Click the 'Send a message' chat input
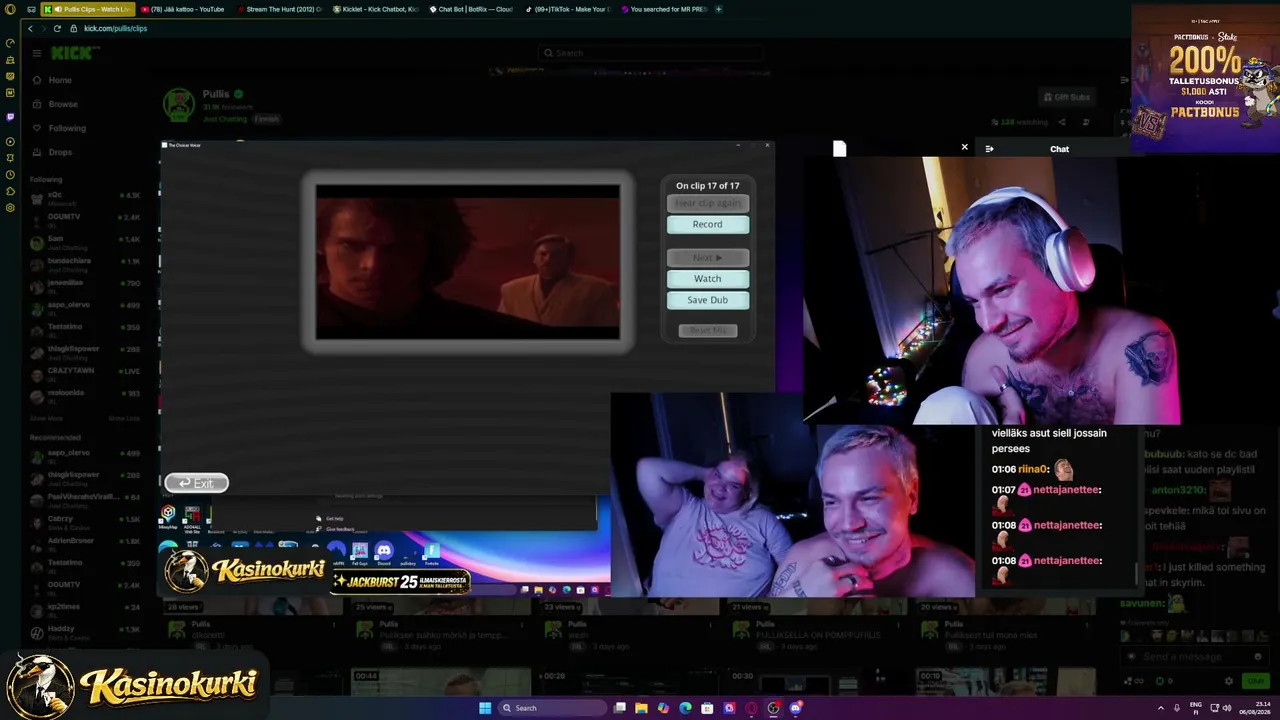The height and width of the screenshot is (720, 1280). click(1195, 657)
